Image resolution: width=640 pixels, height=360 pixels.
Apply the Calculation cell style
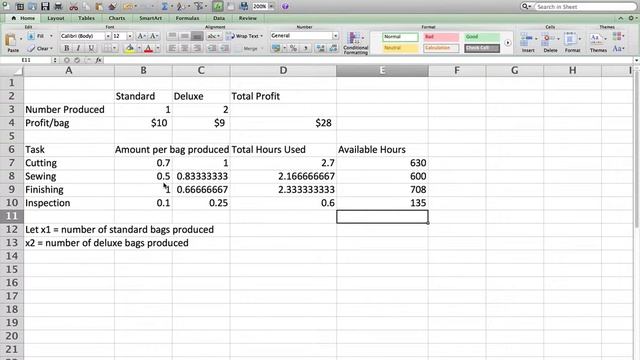(x=441, y=48)
